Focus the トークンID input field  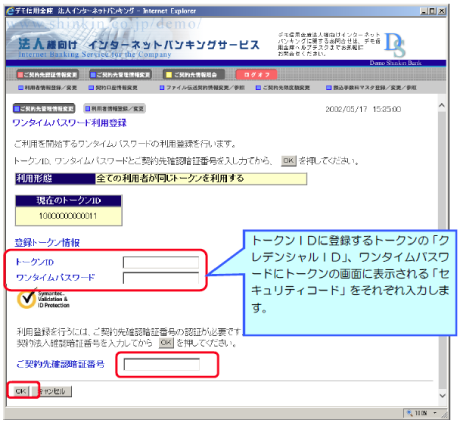click(x=161, y=262)
